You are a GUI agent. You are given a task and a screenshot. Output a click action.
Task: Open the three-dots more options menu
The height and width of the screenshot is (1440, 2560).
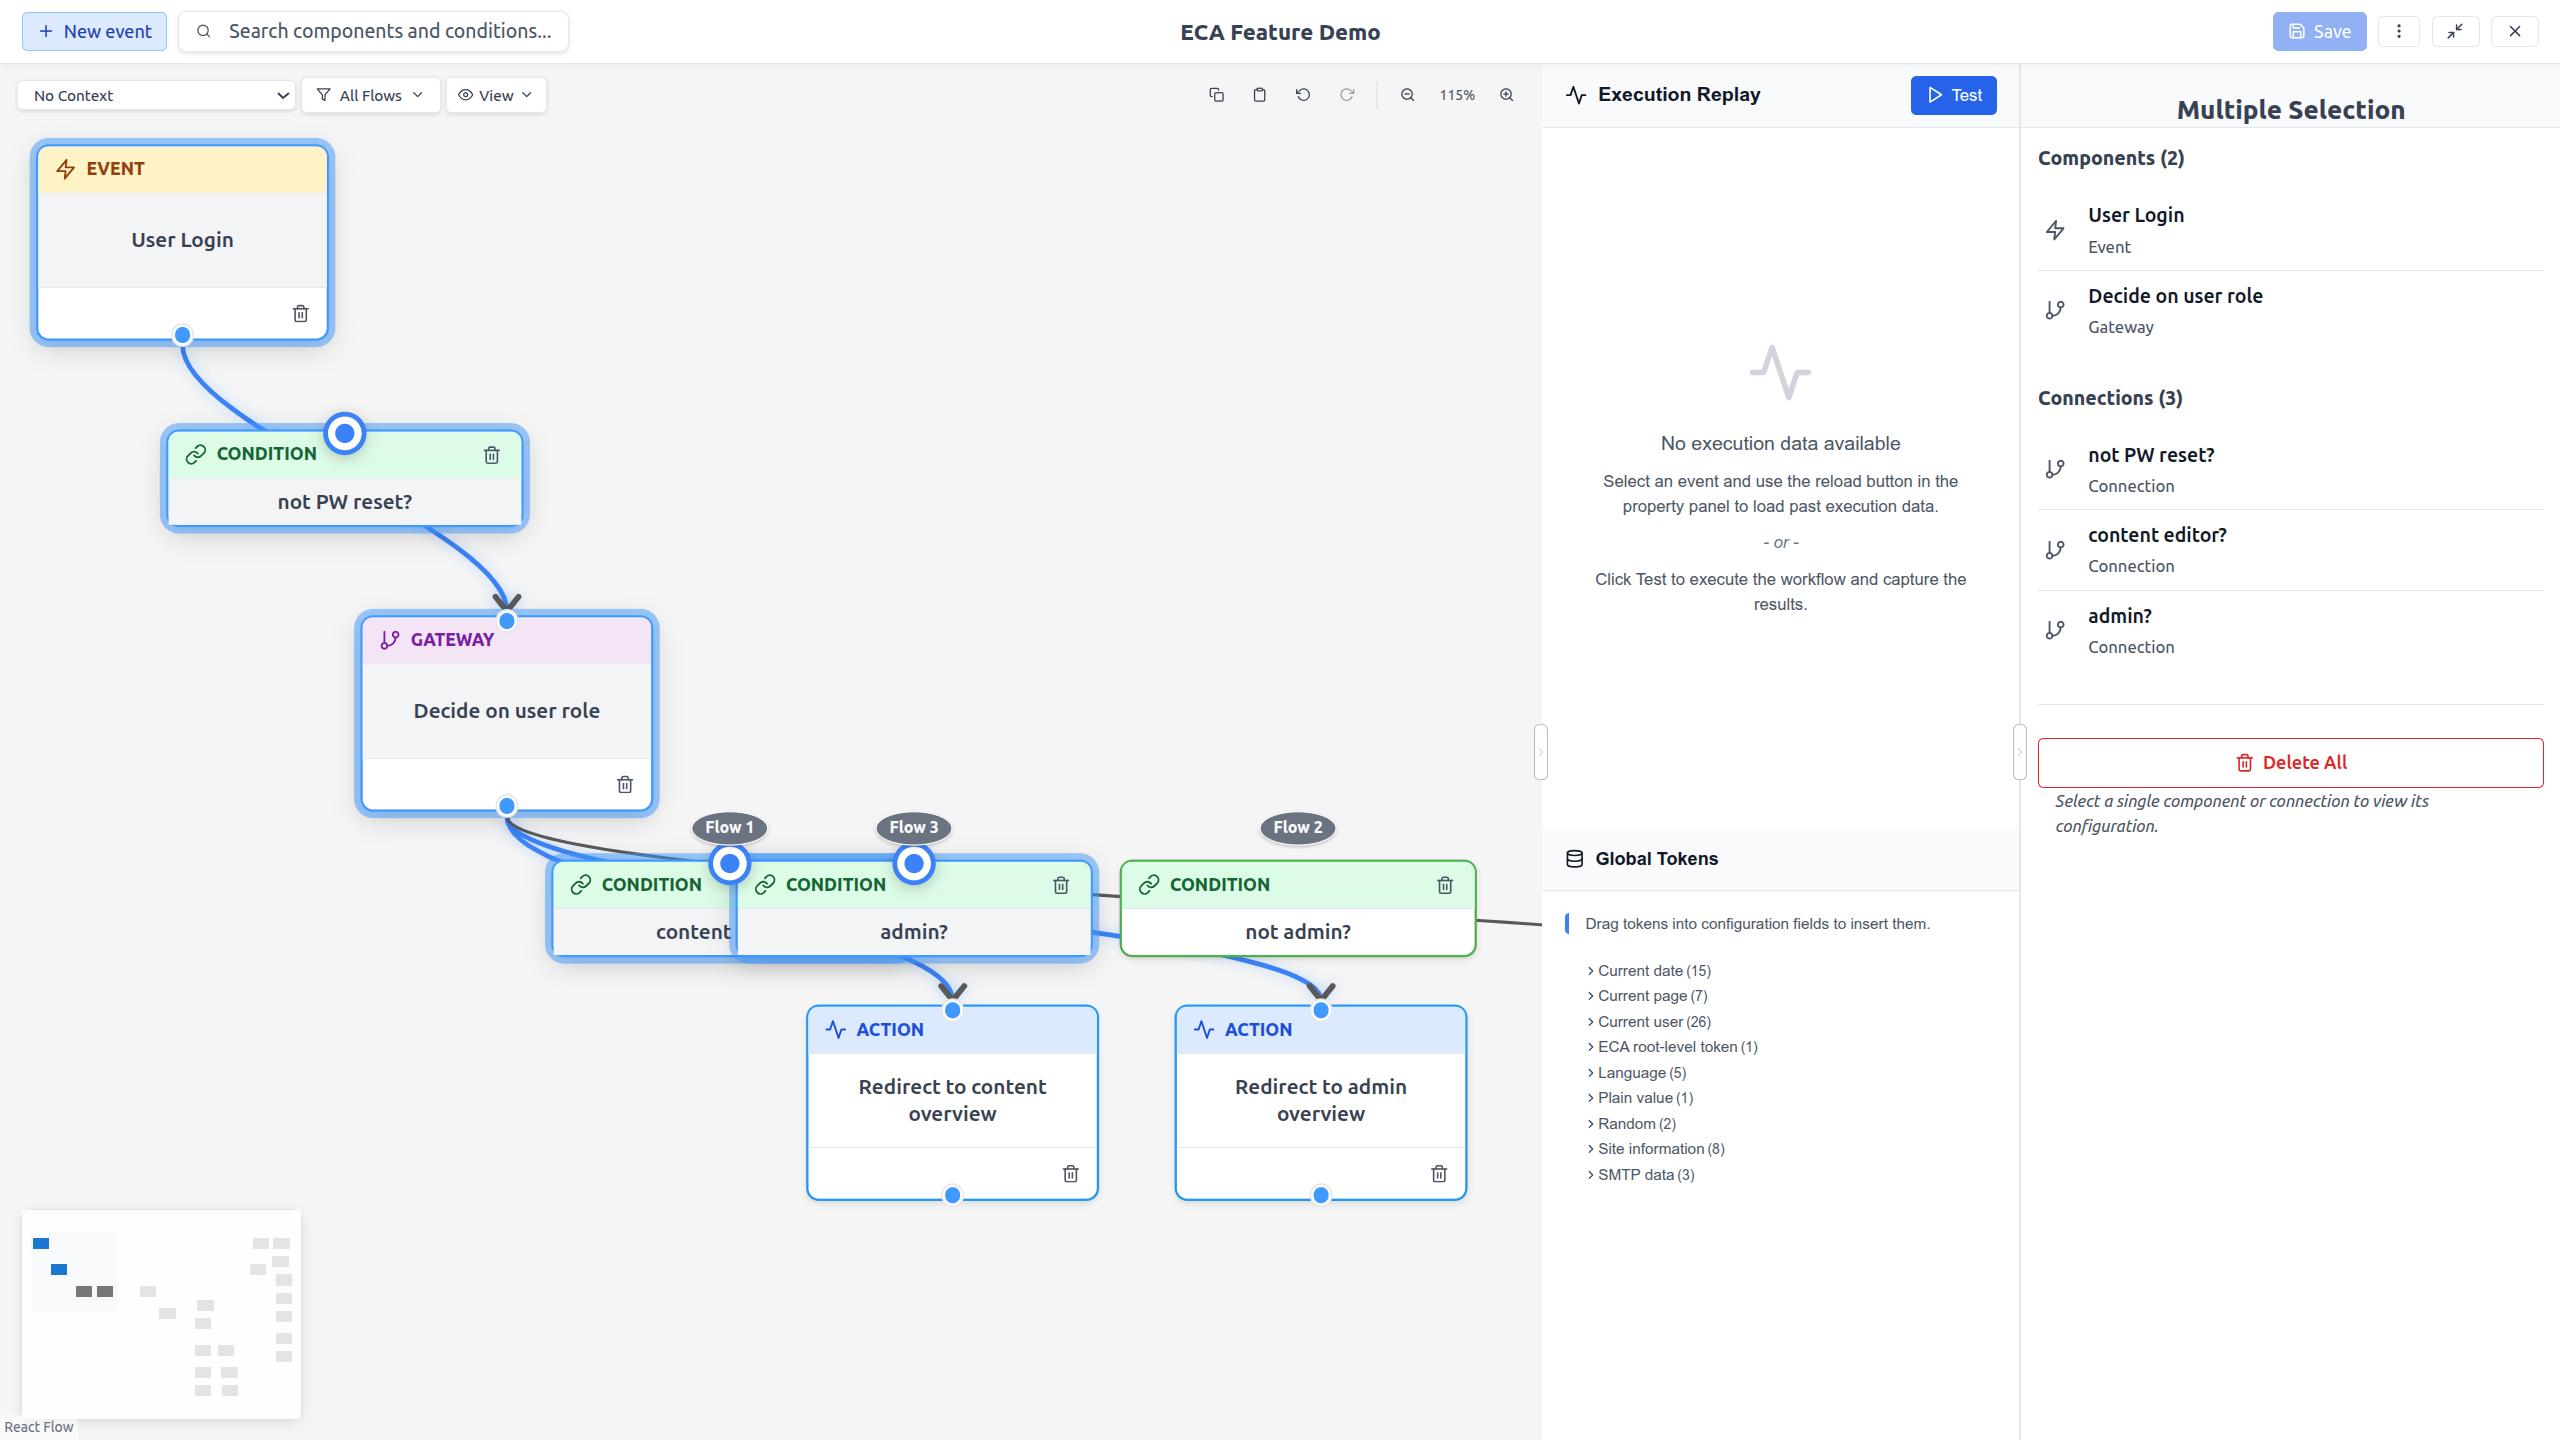[2398, 31]
